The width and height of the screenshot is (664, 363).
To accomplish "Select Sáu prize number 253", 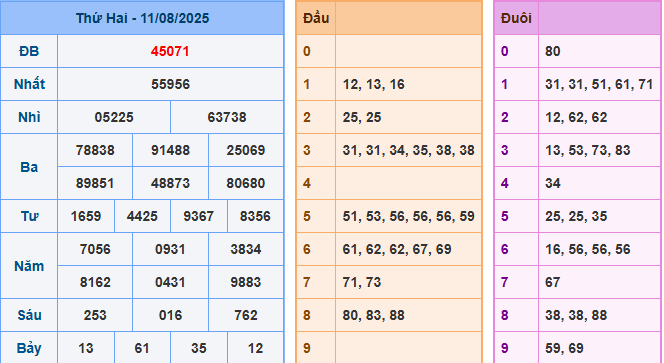I will 95,316.
